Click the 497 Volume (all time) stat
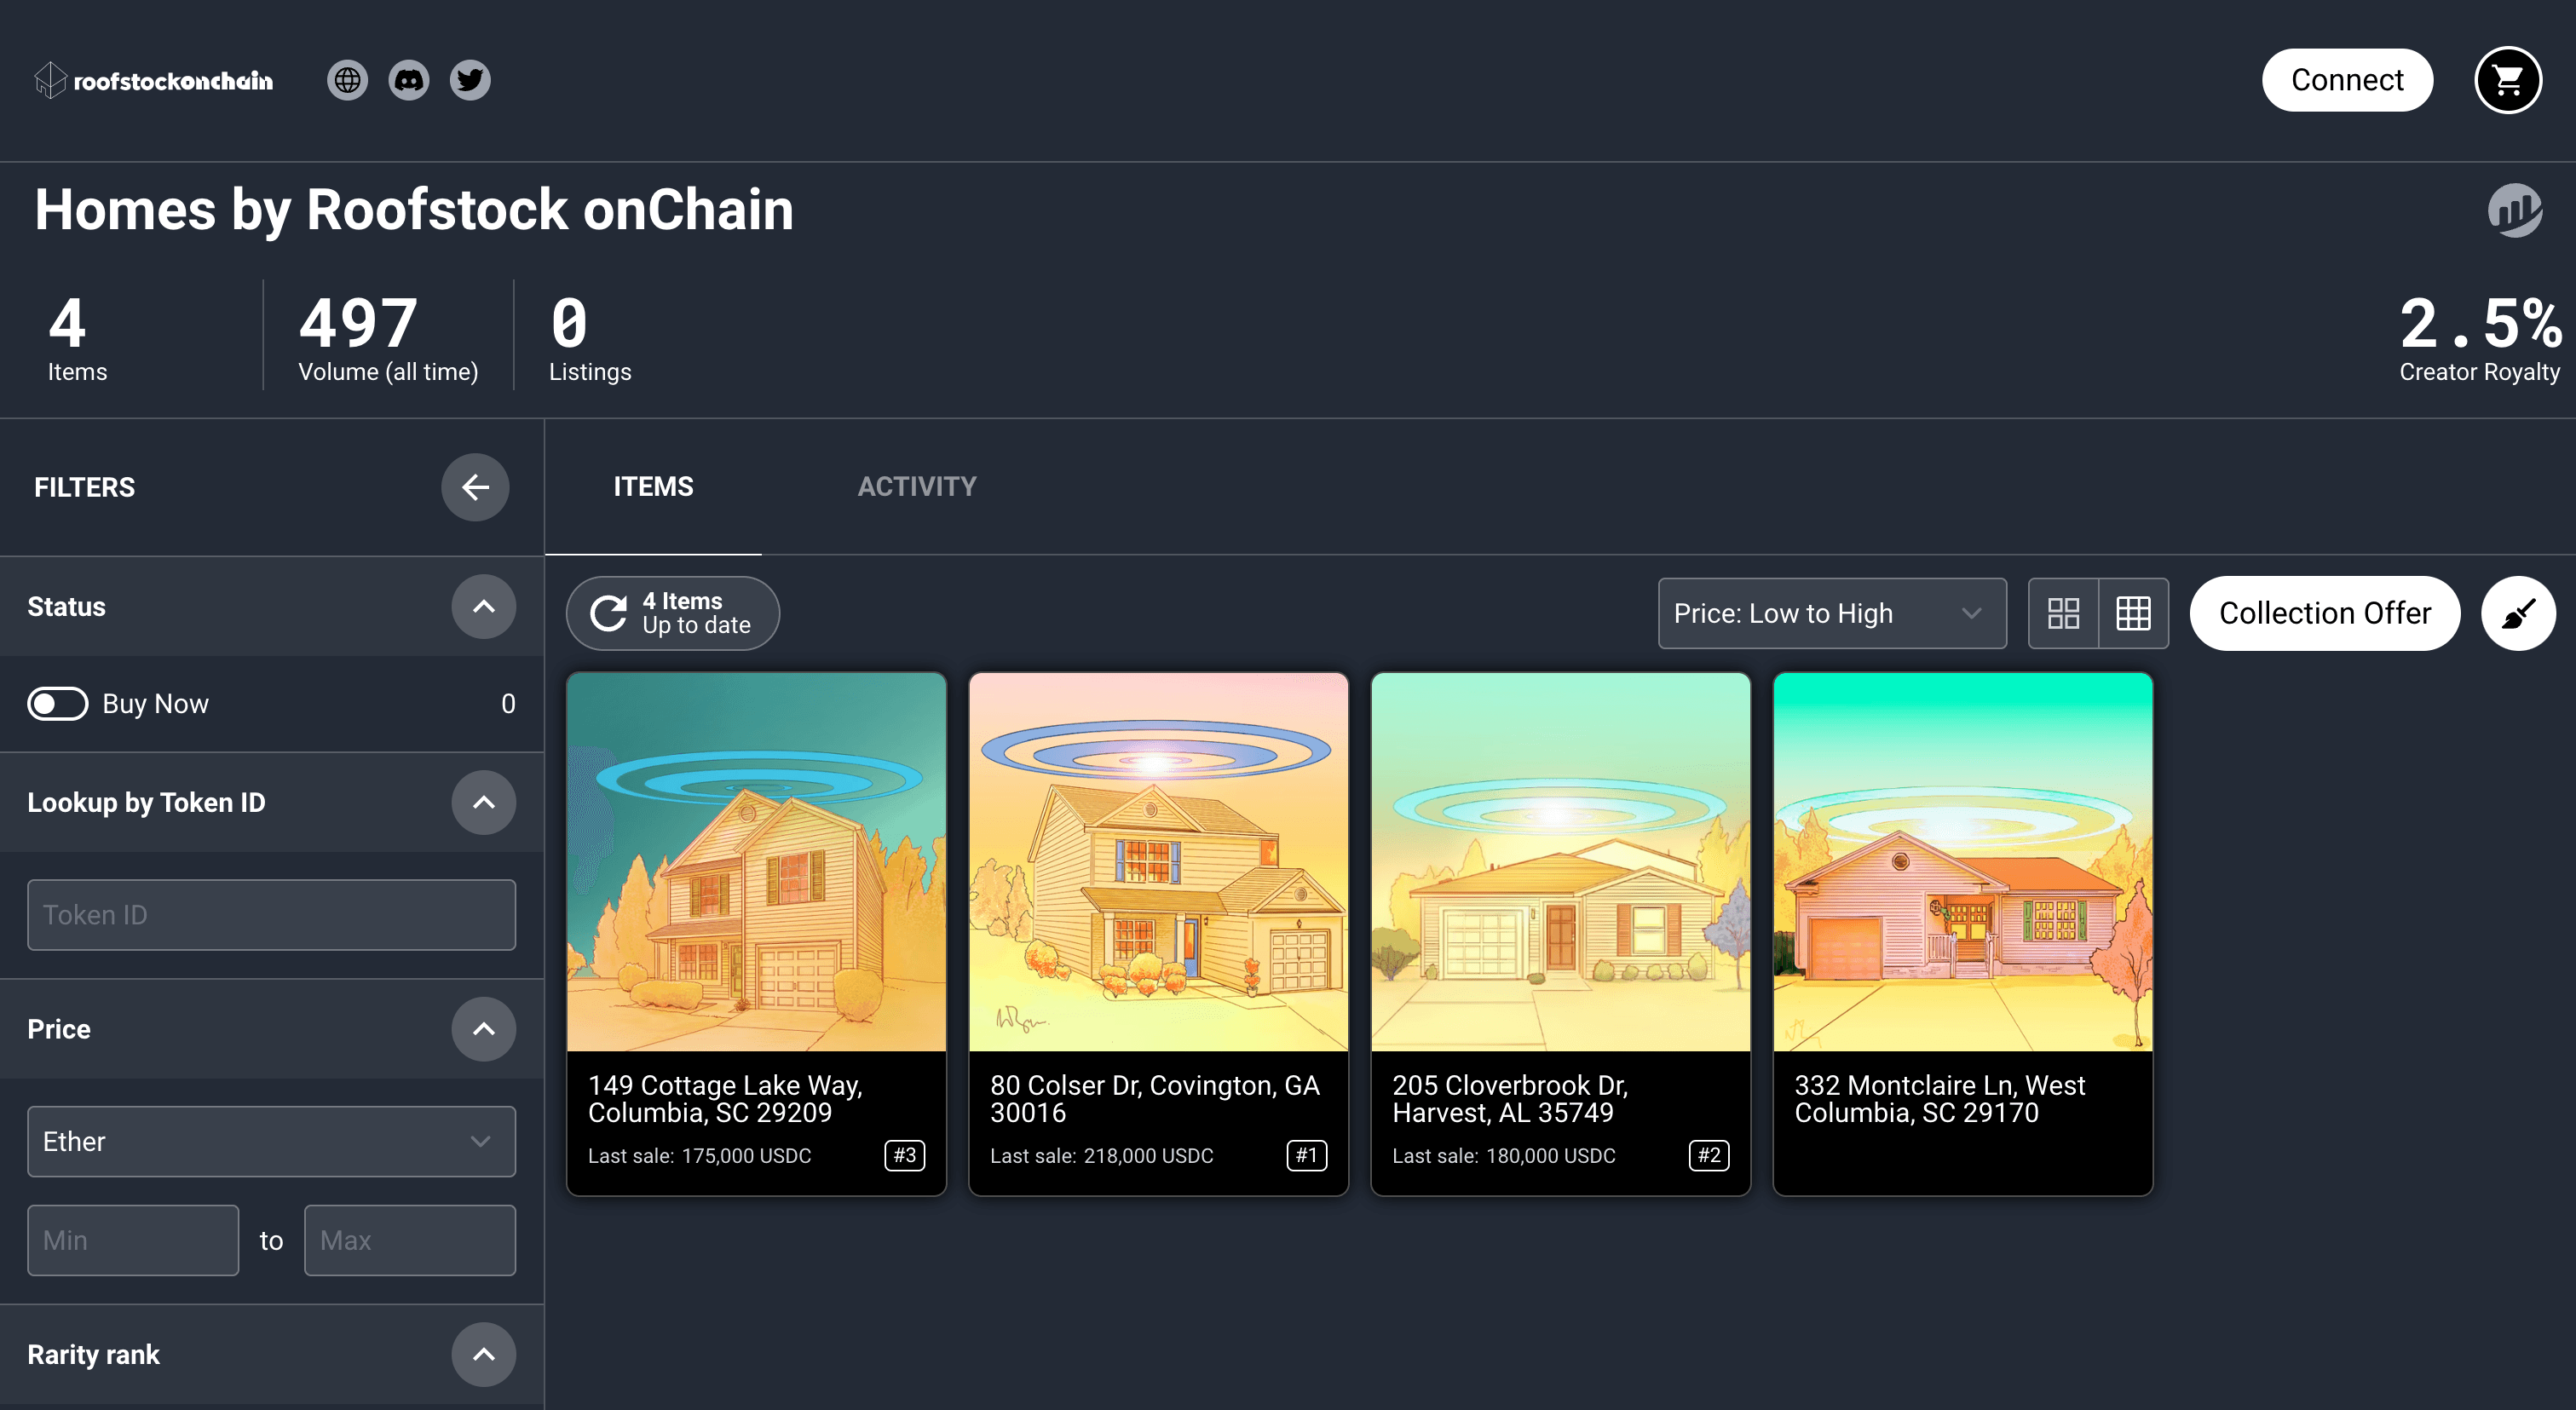Viewport: 2576px width, 1410px height. 388,338
